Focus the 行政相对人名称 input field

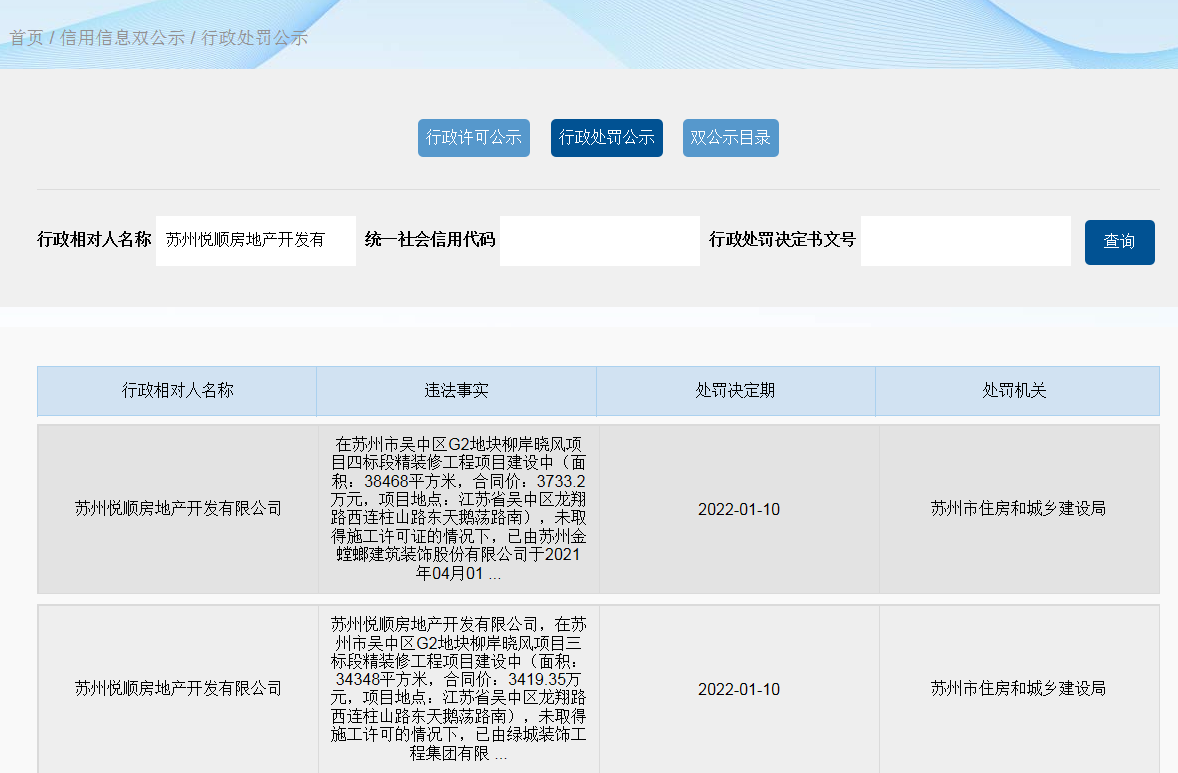(x=256, y=241)
